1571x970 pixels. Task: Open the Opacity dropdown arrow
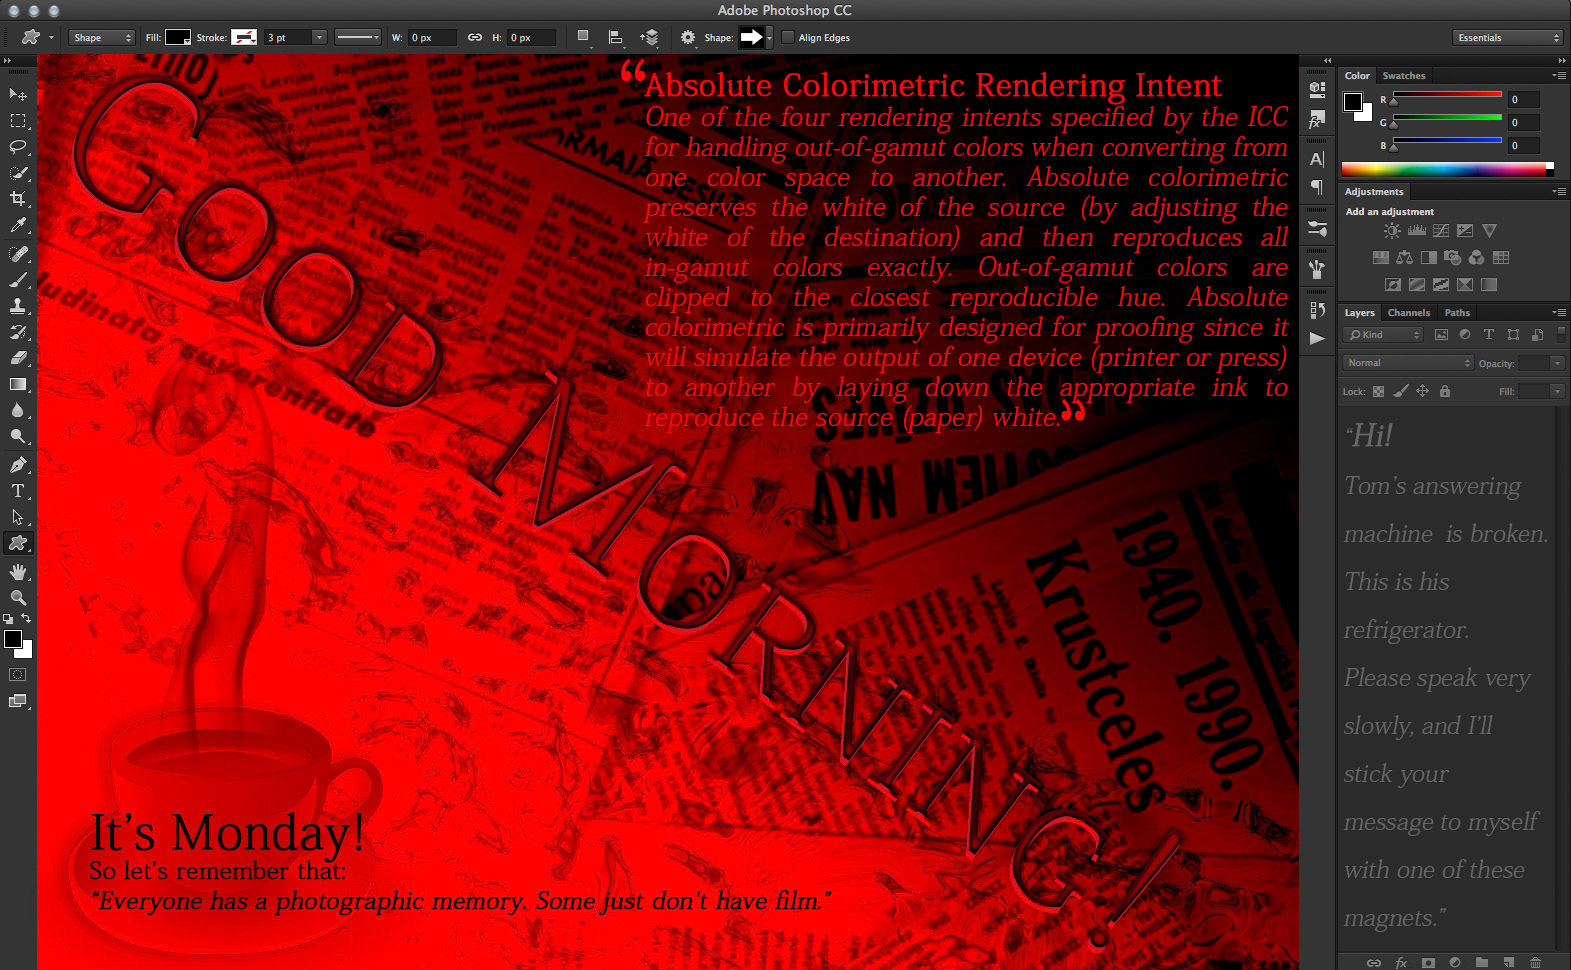tap(1557, 363)
